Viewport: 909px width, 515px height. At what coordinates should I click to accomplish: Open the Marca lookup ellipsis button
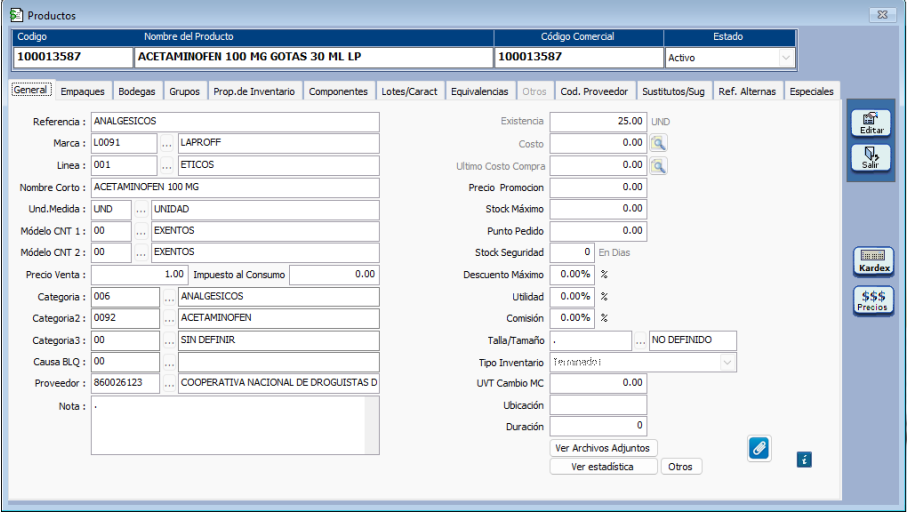click(167, 143)
